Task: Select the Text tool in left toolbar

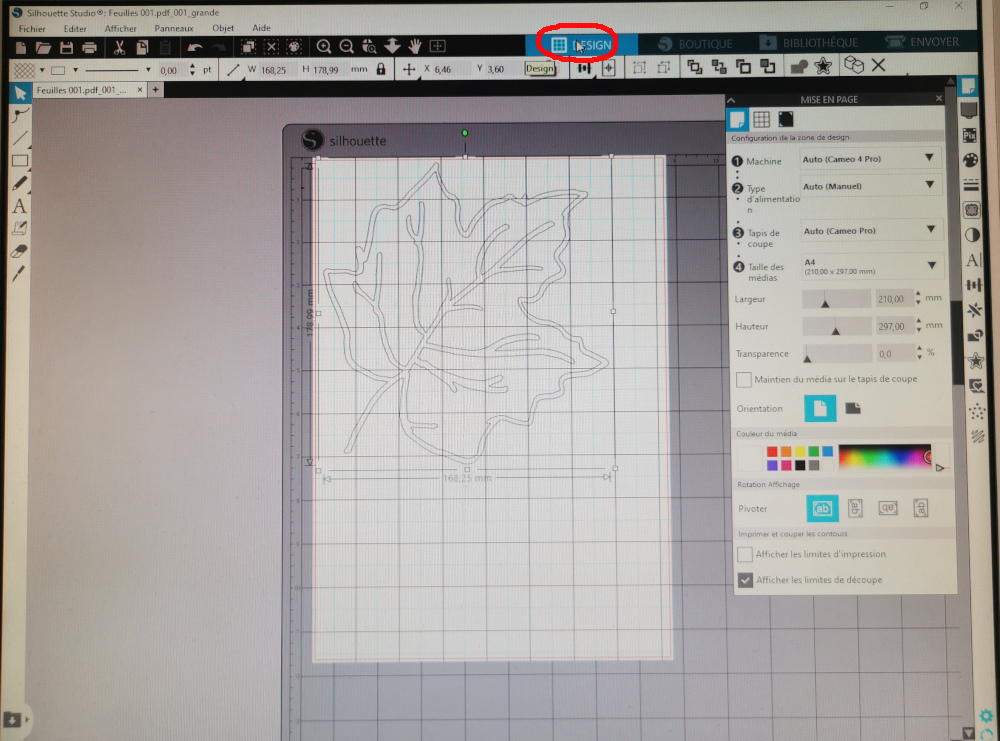Action: tap(18, 207)
